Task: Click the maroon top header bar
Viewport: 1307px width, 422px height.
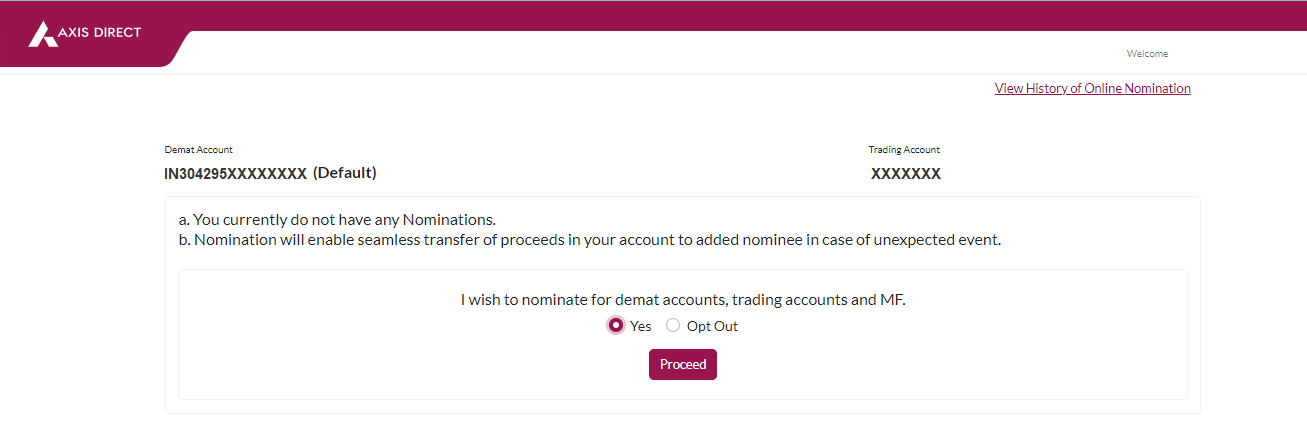Action: [x=653, y=16]
